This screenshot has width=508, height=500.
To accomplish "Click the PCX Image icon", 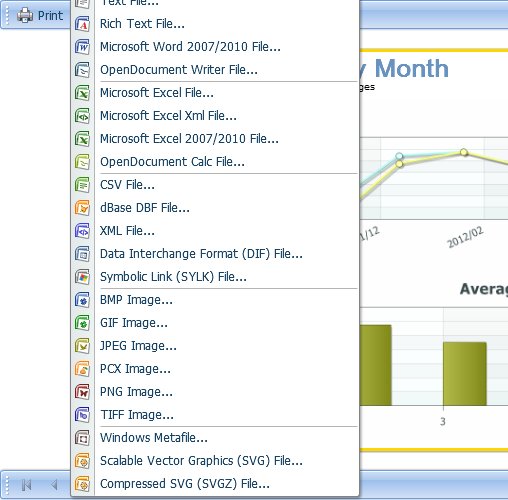I will (82, 369).
